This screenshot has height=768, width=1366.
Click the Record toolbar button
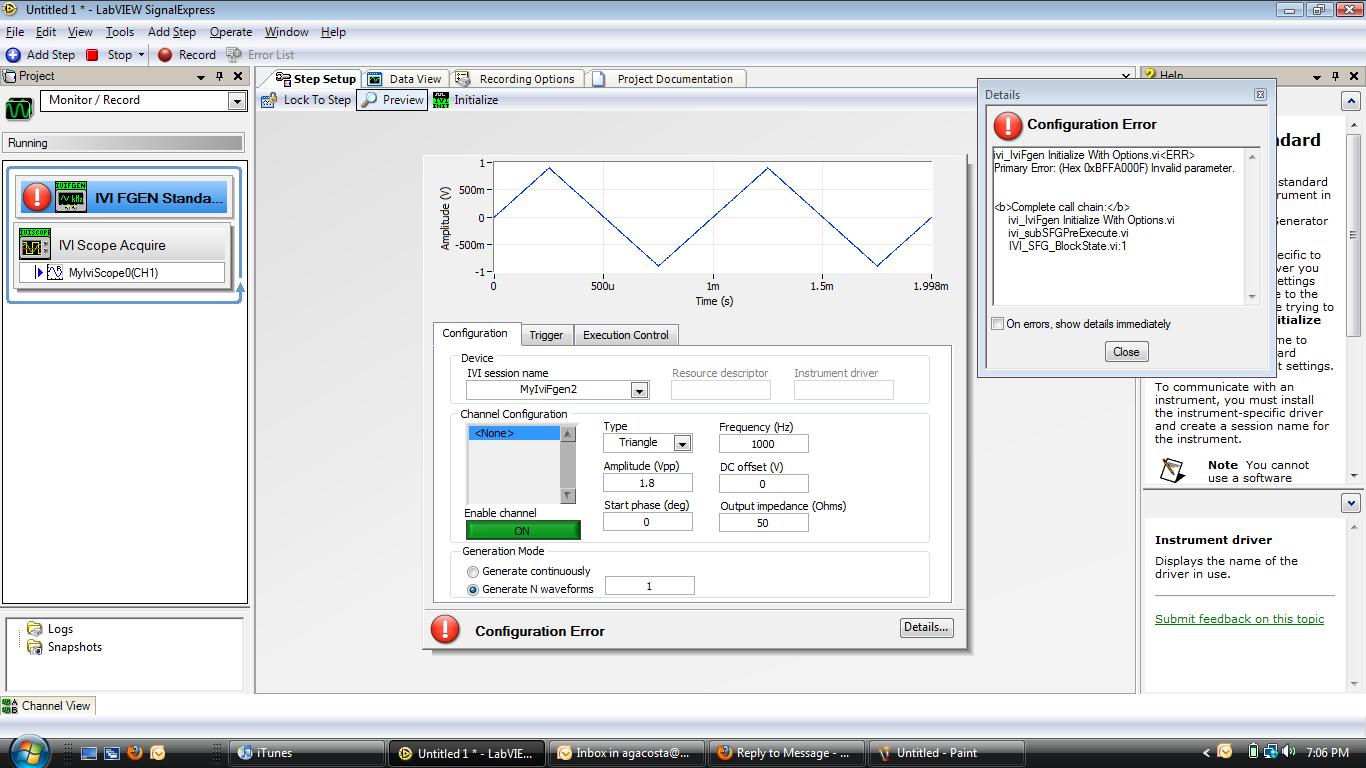[187, 55]
